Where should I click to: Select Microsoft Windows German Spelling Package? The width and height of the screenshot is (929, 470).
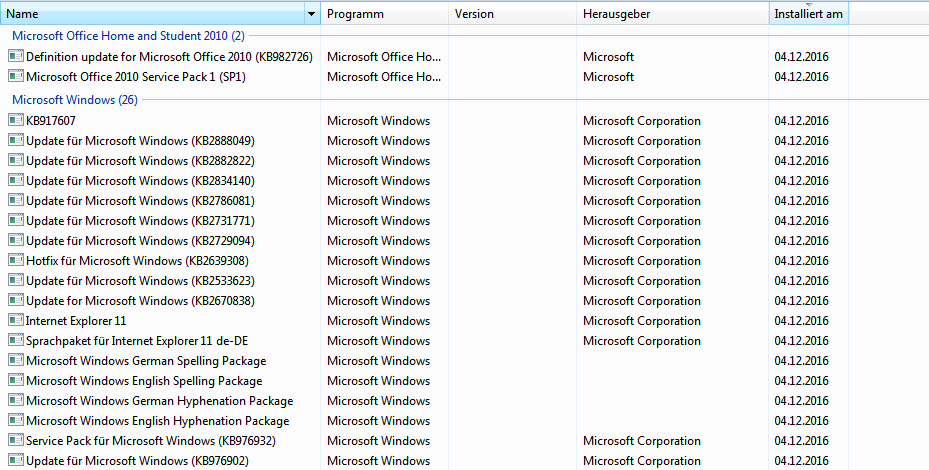click(x=146, y=361)
